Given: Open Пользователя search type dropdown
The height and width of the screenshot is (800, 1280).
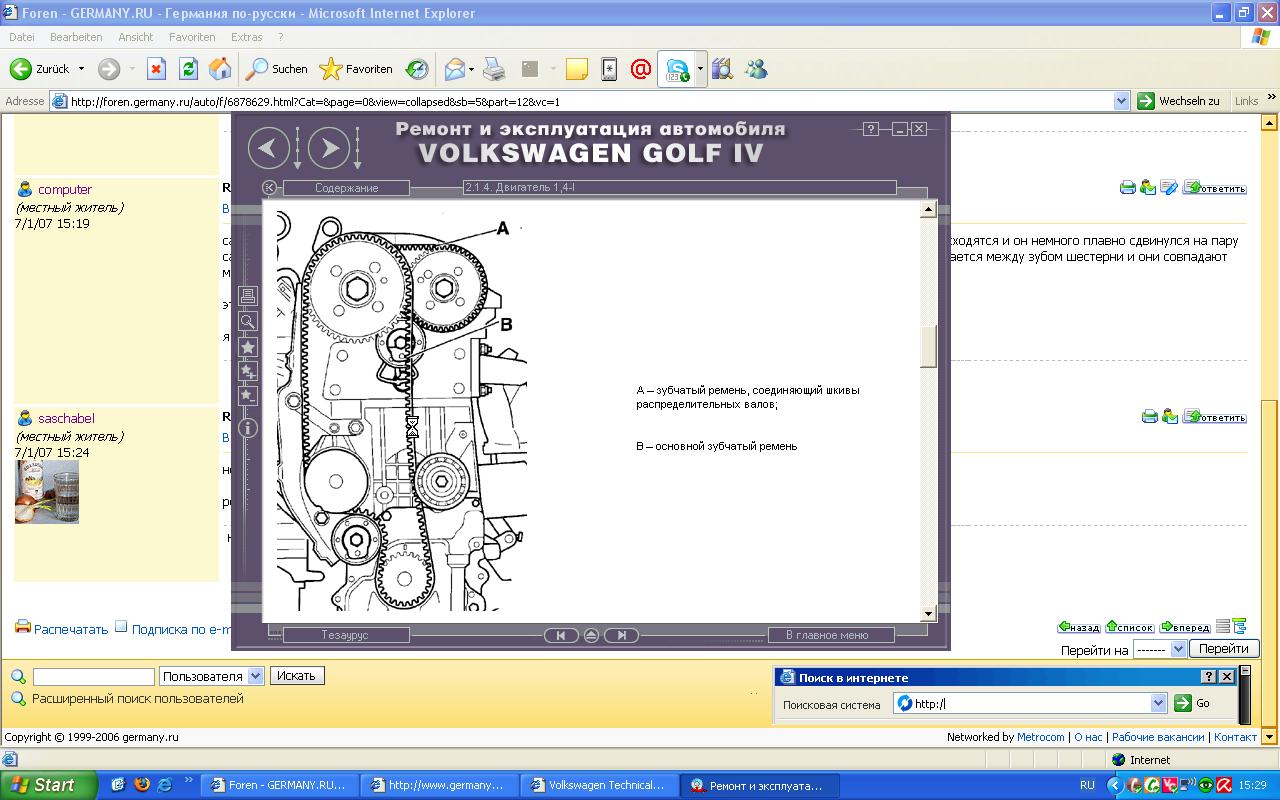Looking at the screenshot, I should [211, 676].
